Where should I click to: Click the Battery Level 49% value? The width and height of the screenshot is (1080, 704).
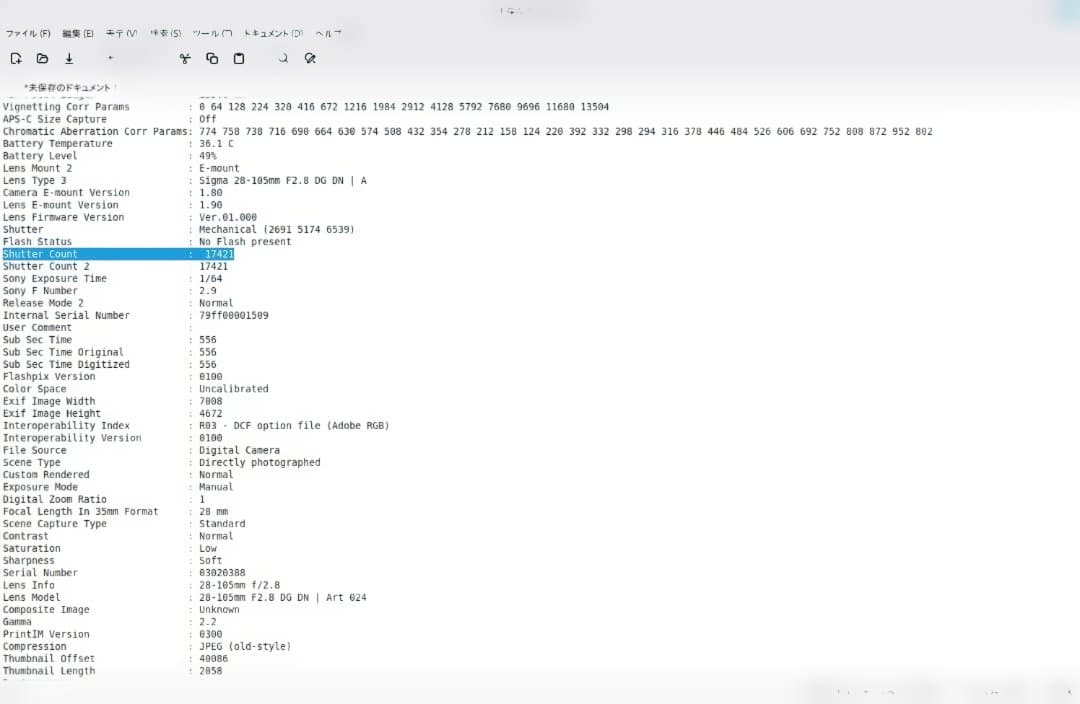207,156
